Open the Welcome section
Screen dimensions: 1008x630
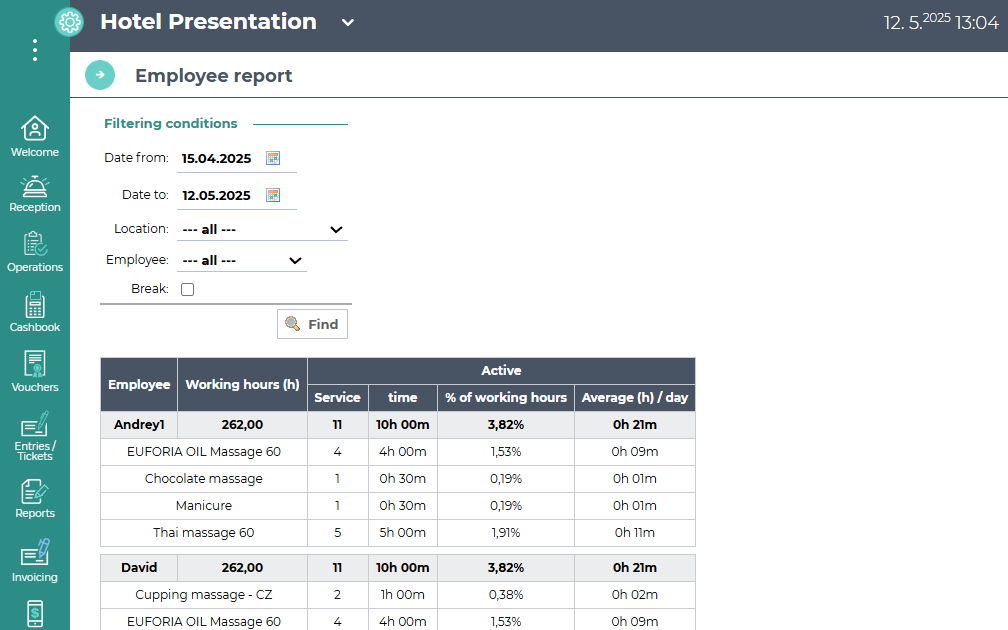point(35,137)
